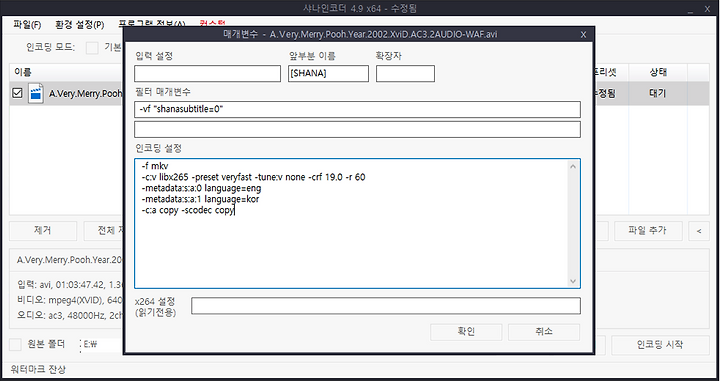Image resolution: width=720 pixels, height=381 pixels.
Task: Click the encoding settings scrollbar up arrow
Action: click(573, 166)
